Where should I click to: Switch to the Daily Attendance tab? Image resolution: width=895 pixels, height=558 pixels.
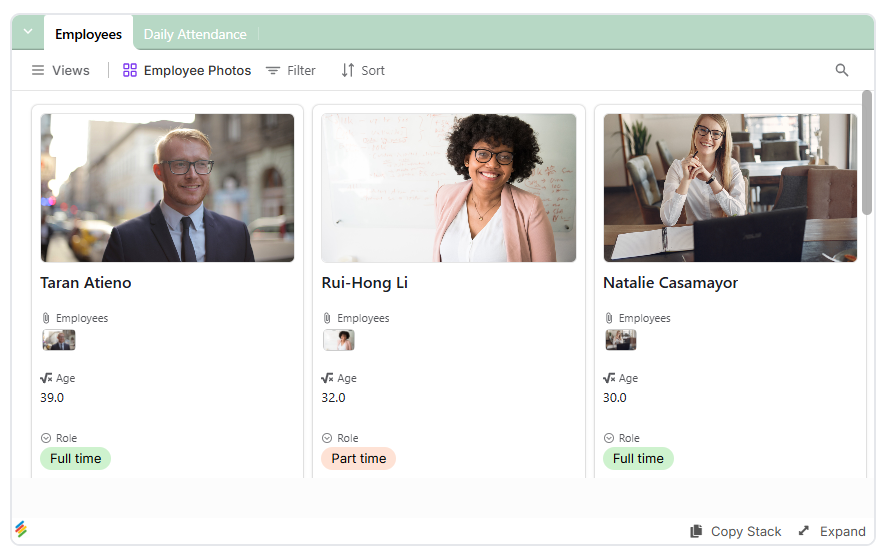coord(195,34)
